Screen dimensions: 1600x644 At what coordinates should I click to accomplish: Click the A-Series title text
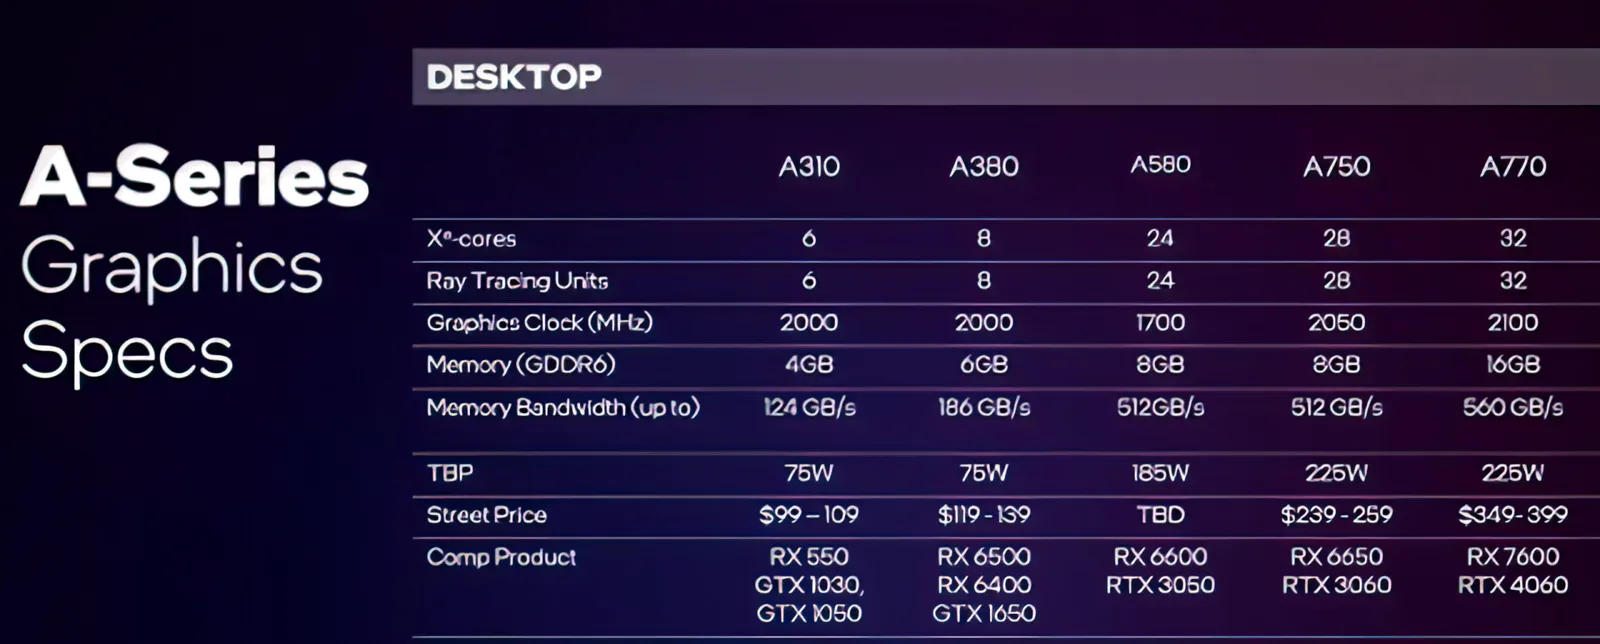pyautogui.click(x=195, y=176)
